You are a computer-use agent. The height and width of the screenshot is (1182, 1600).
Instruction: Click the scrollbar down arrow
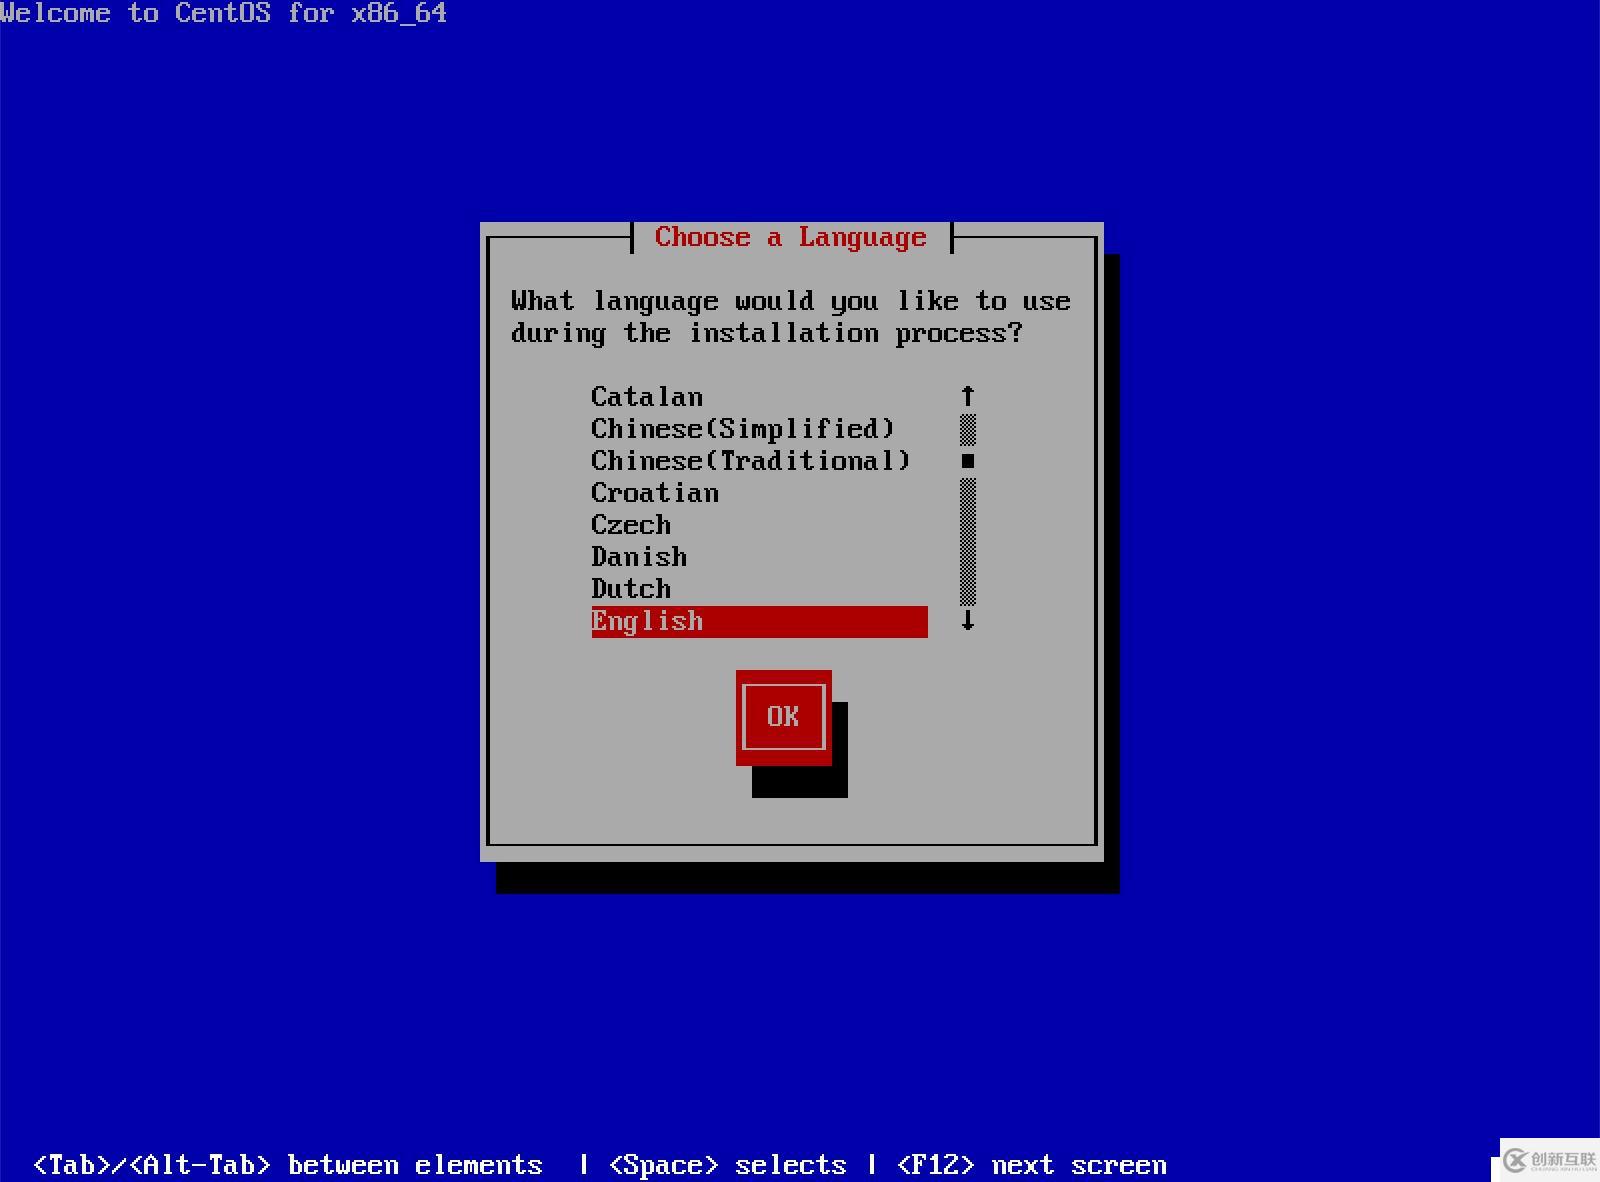(968, 621)
